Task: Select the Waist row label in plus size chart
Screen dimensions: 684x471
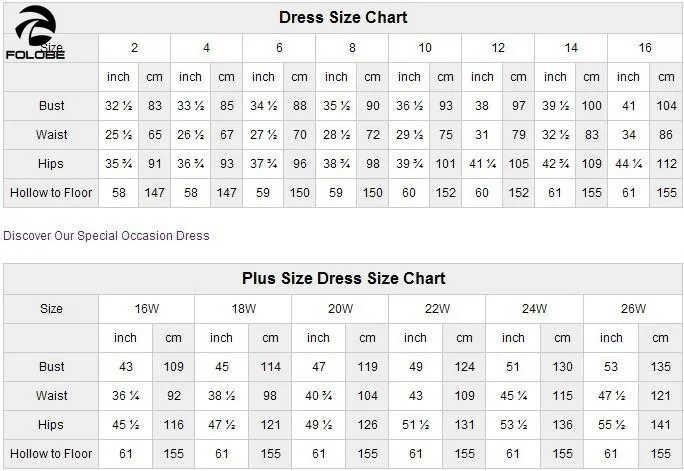Action: [51, 396]
